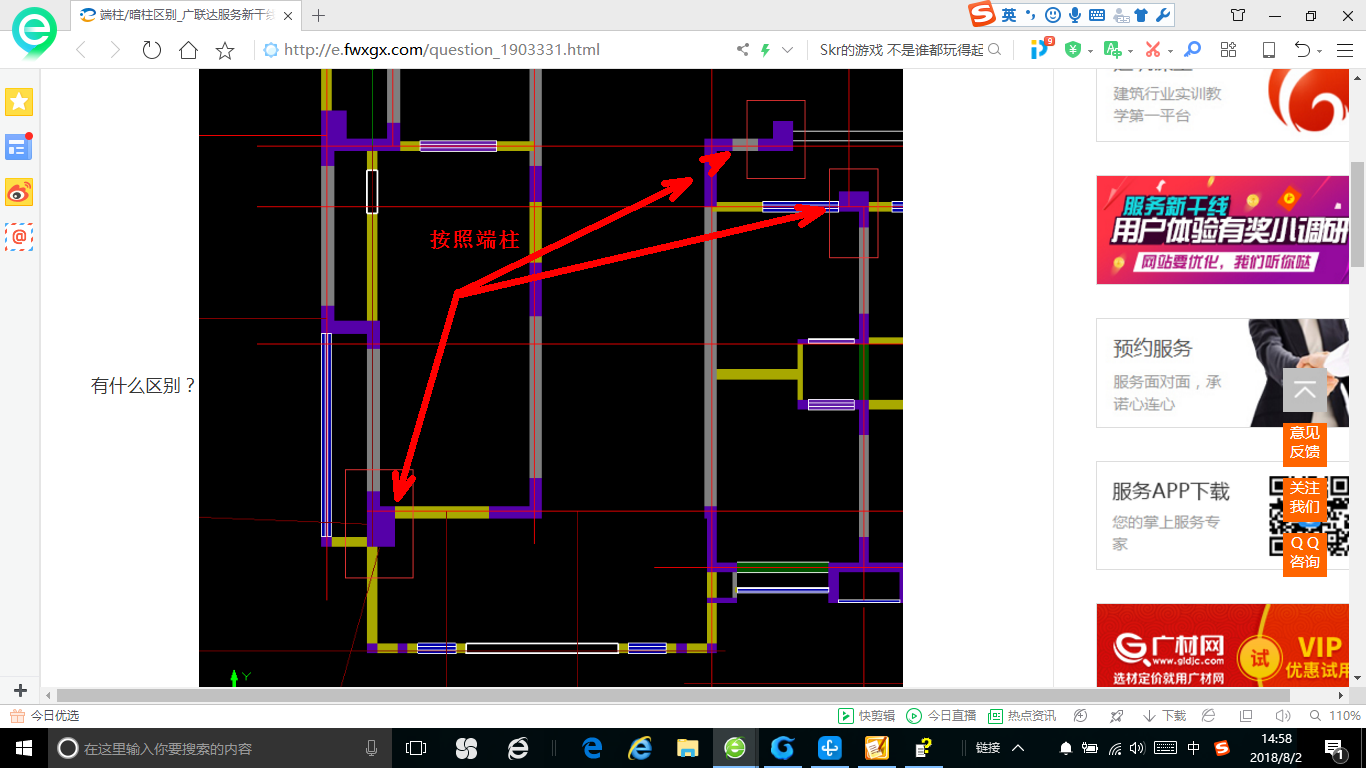Screen dimensions: 1366x768
Task: Open the mail @ sidebar icon
Action: (x=19, y=237)
